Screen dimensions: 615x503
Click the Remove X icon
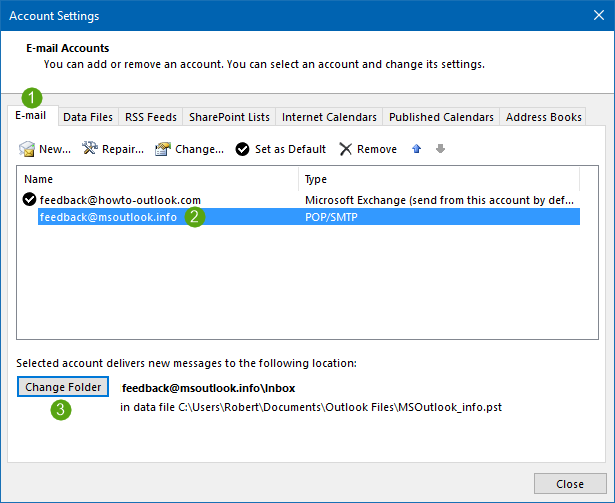pyautogui.click(x=346, y=149)
